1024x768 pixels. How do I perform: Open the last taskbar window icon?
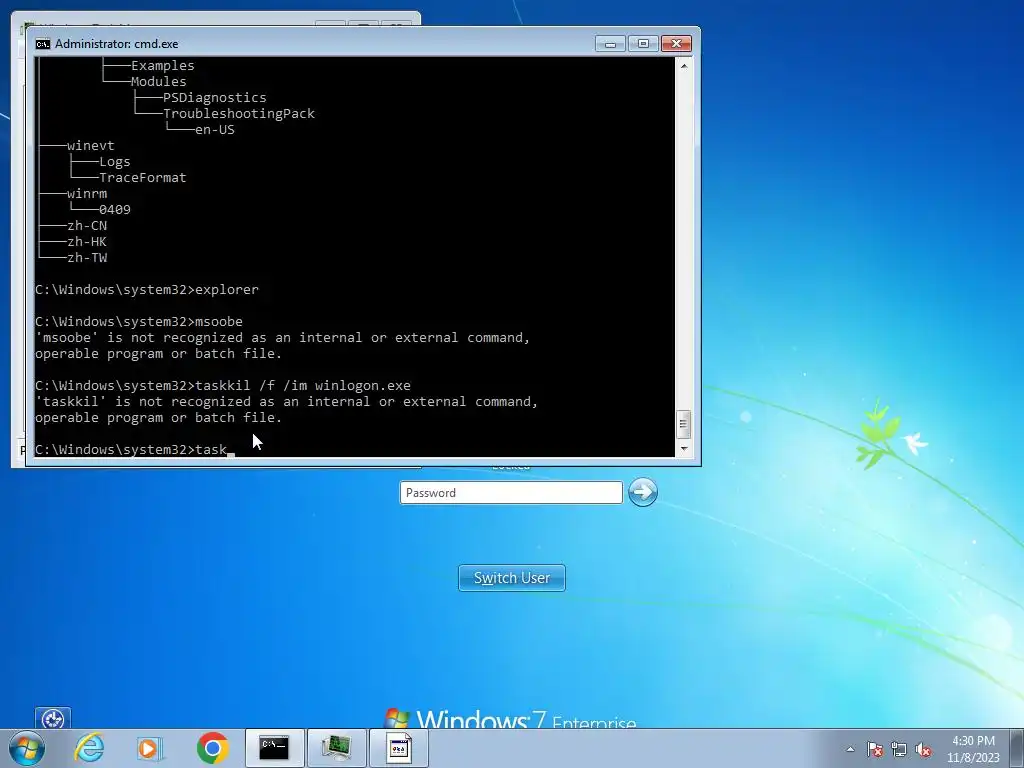pyautogui.click(x=398, y=748)
